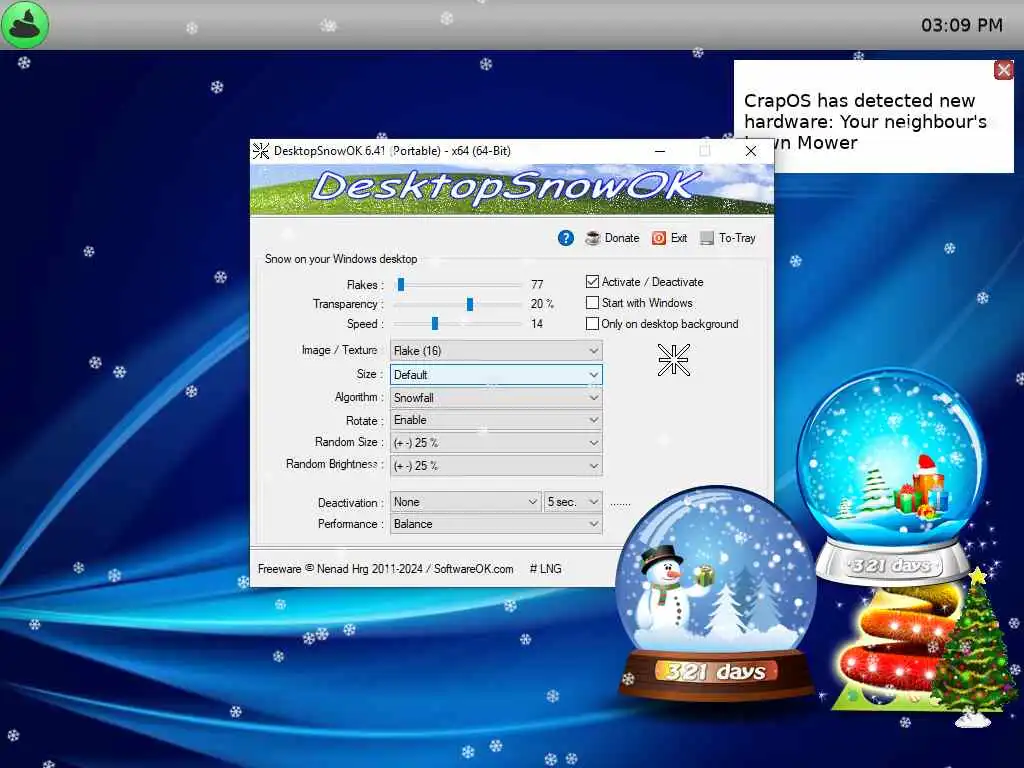Open the Performance dropdown showing Balance
This screenshot has width=1024, height=768.
click(x=496, y=524)
